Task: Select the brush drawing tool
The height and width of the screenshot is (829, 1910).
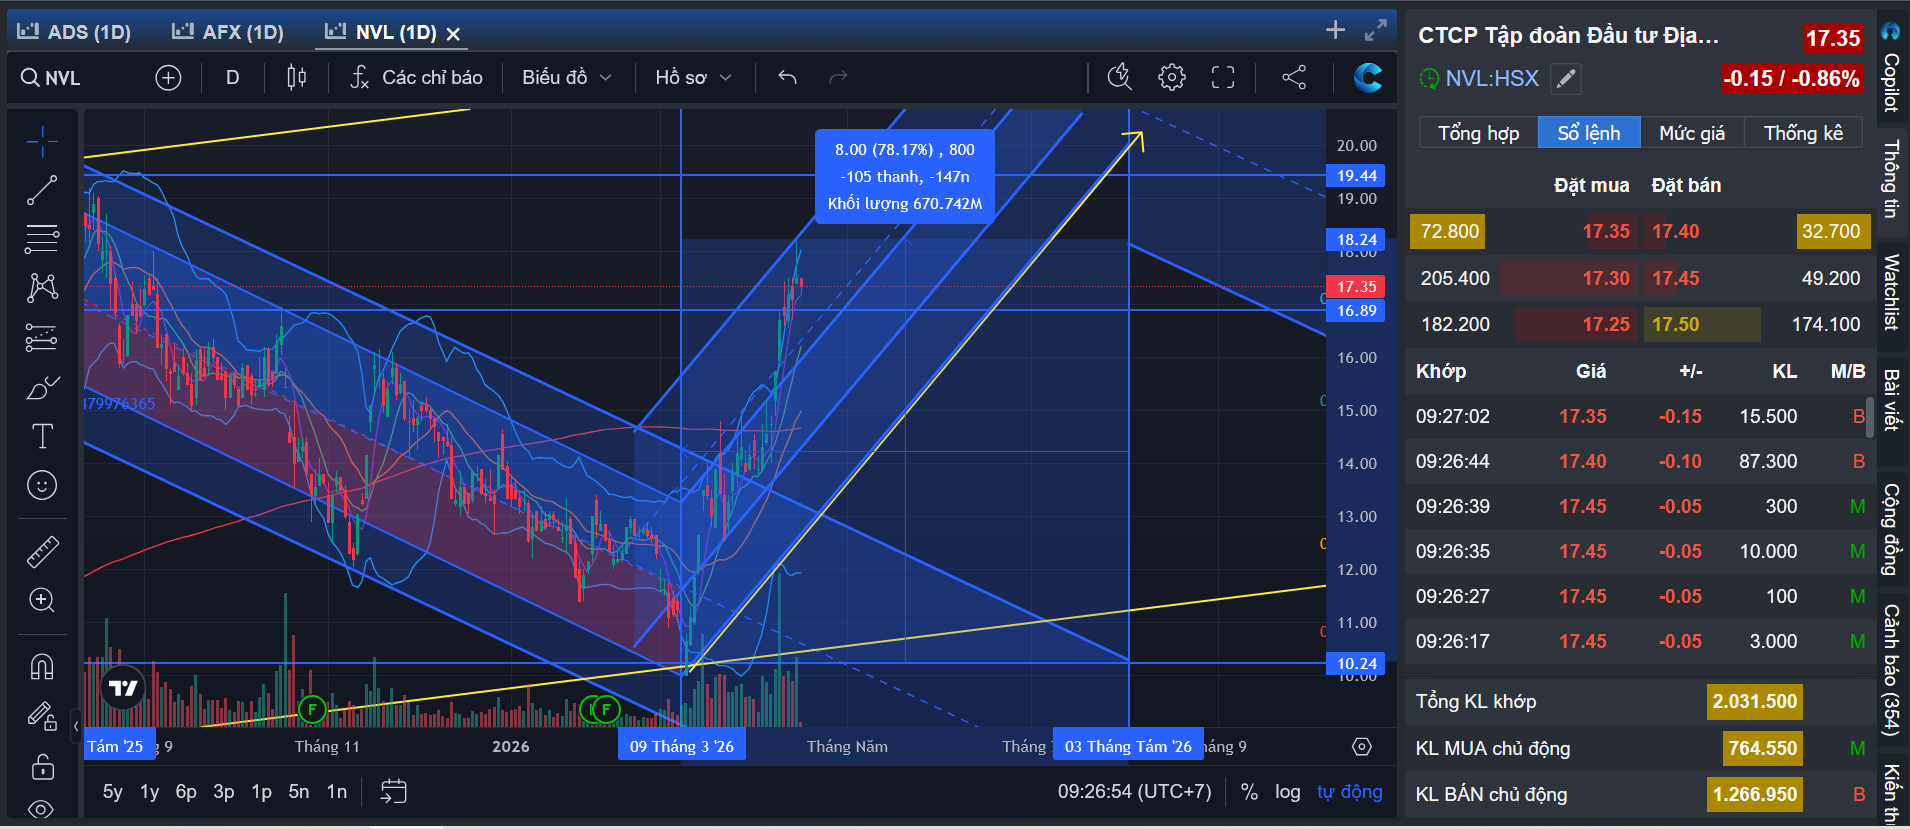Action: 42,387
